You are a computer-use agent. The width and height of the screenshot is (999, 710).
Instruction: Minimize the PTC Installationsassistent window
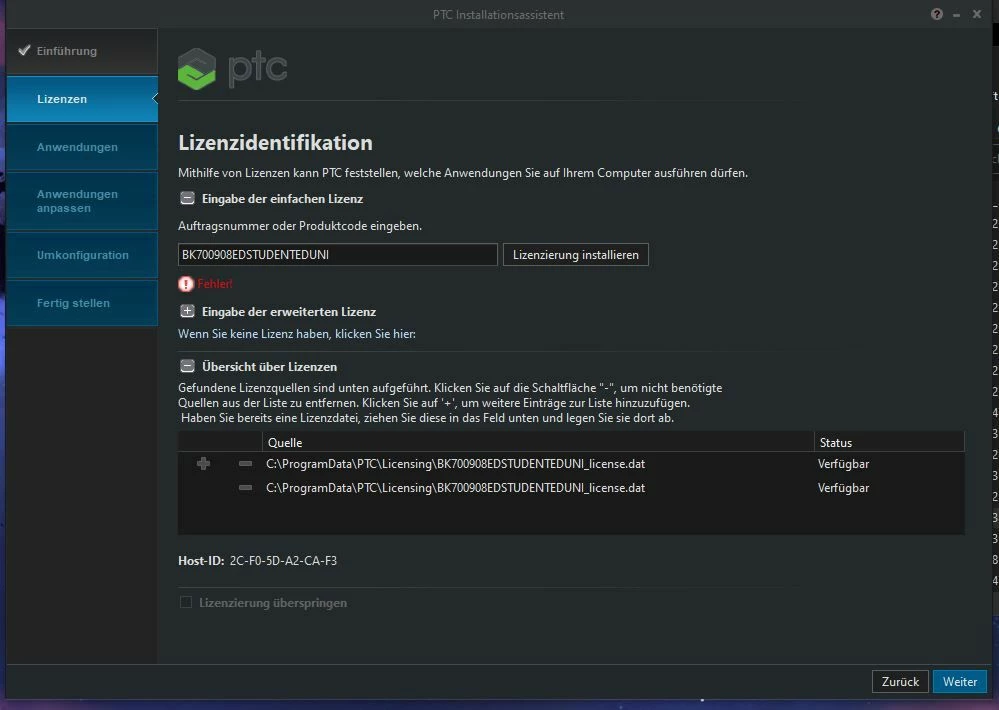click(x=956, y=15)
